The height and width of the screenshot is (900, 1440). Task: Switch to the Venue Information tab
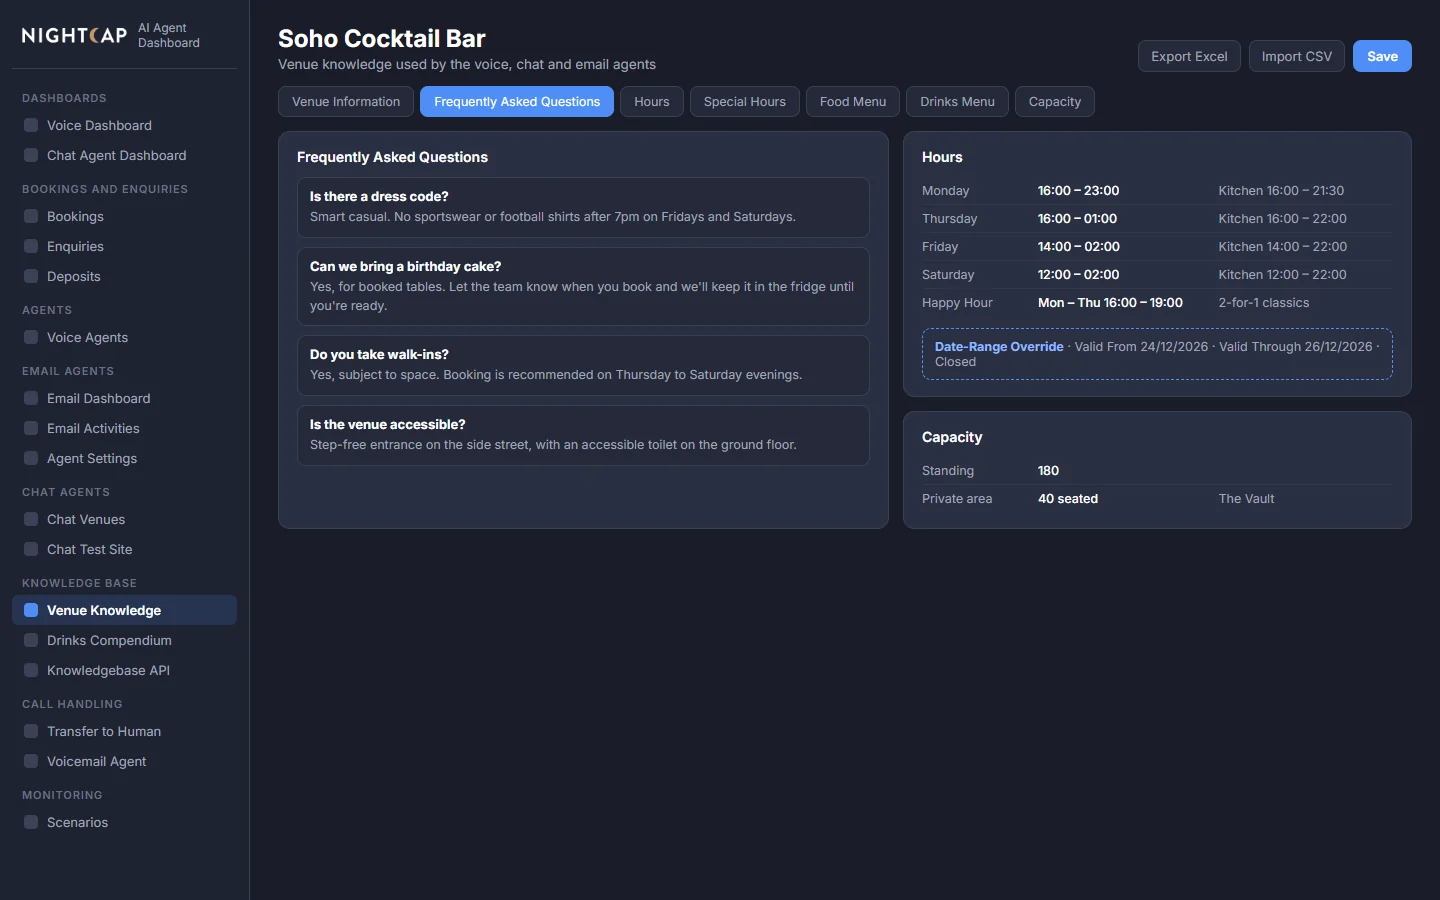pos(346,102)
